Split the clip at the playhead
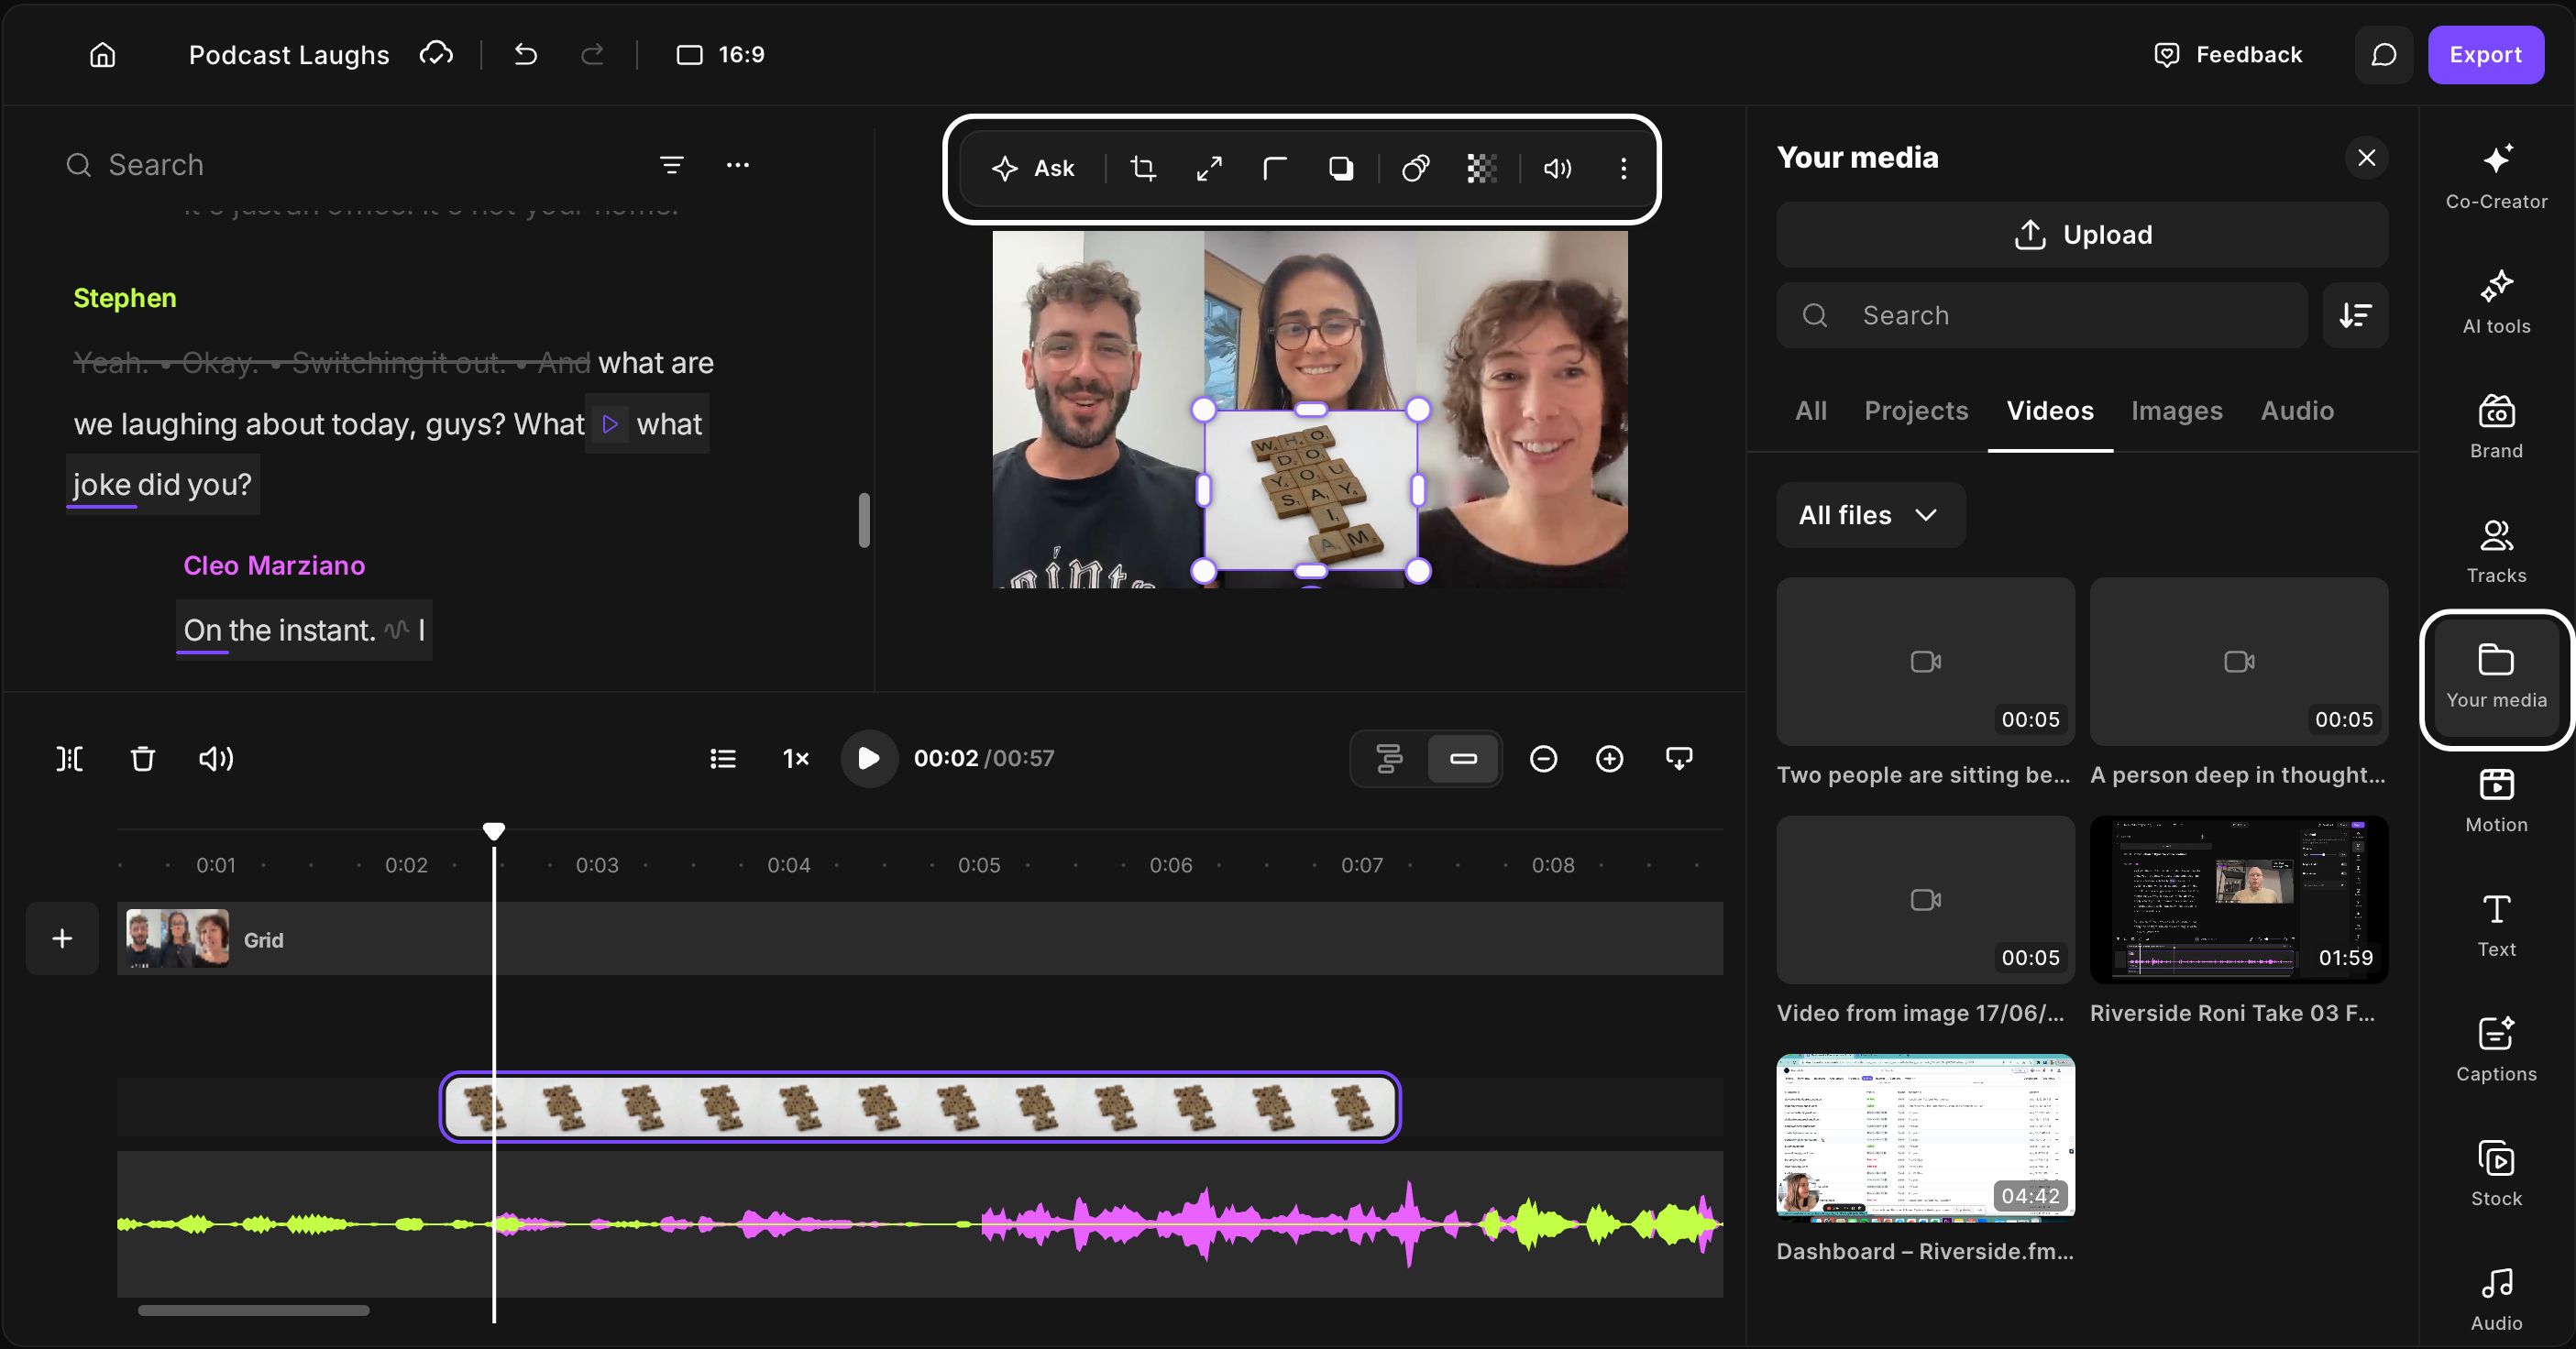The image size is (2576, 1349). click(69, 759)
